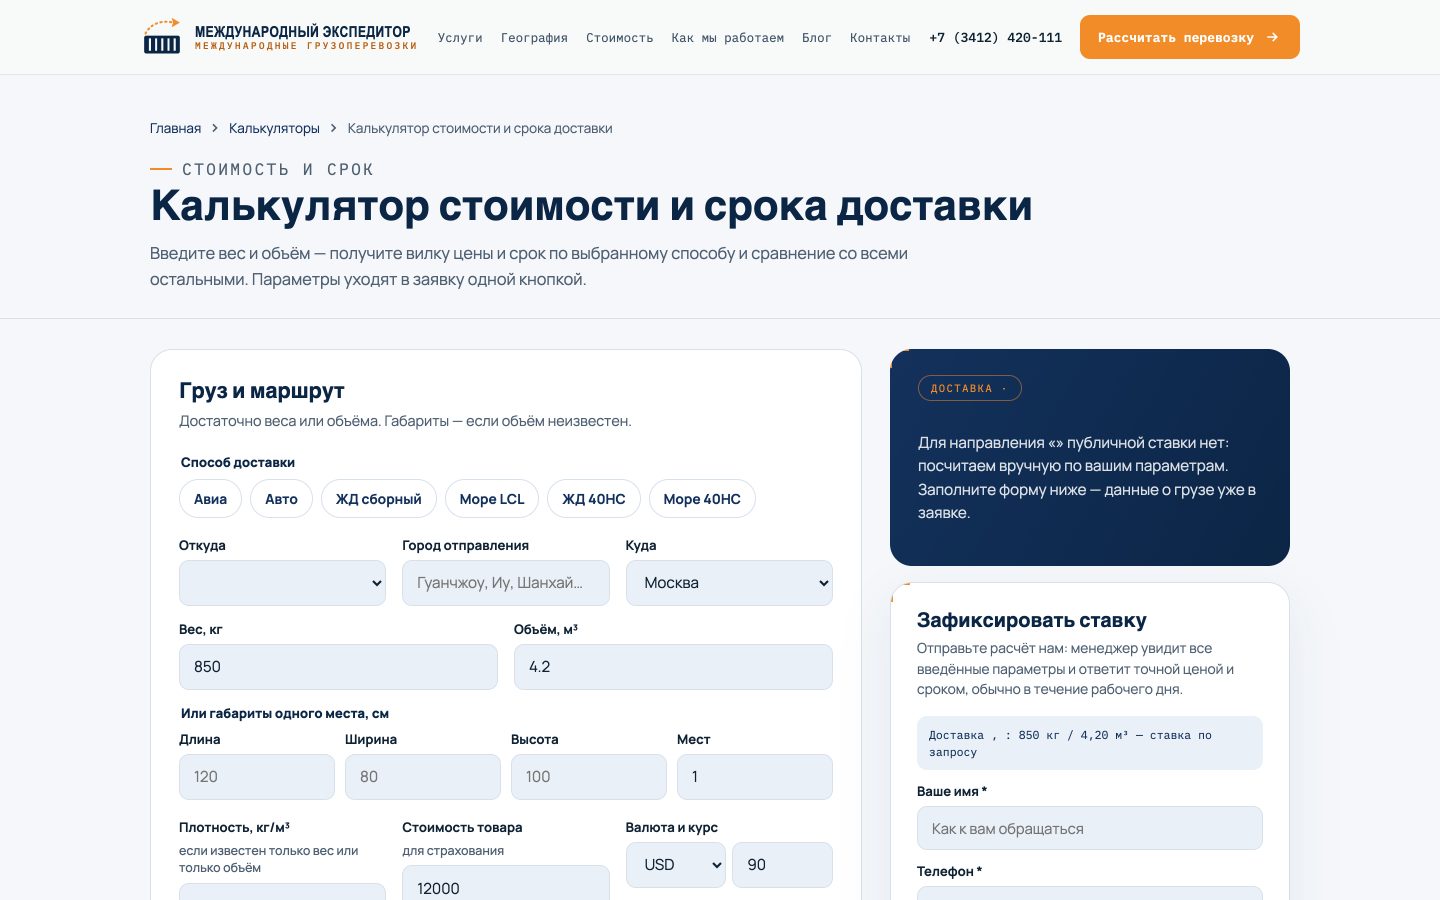The image size is (1440, 900).
Task: Open Калькуляторы breadcrumb link
Action: [x=274, y=128]
